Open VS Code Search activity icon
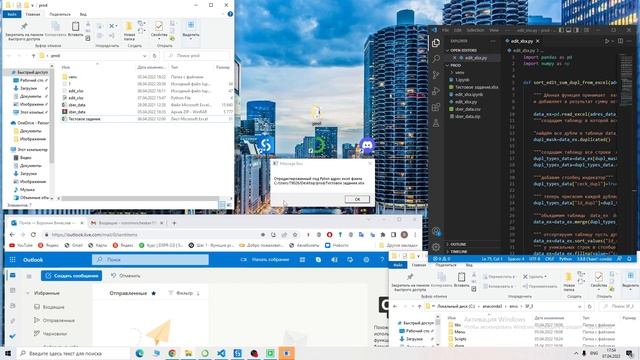640x360 pixels. (x=436, y=58)
